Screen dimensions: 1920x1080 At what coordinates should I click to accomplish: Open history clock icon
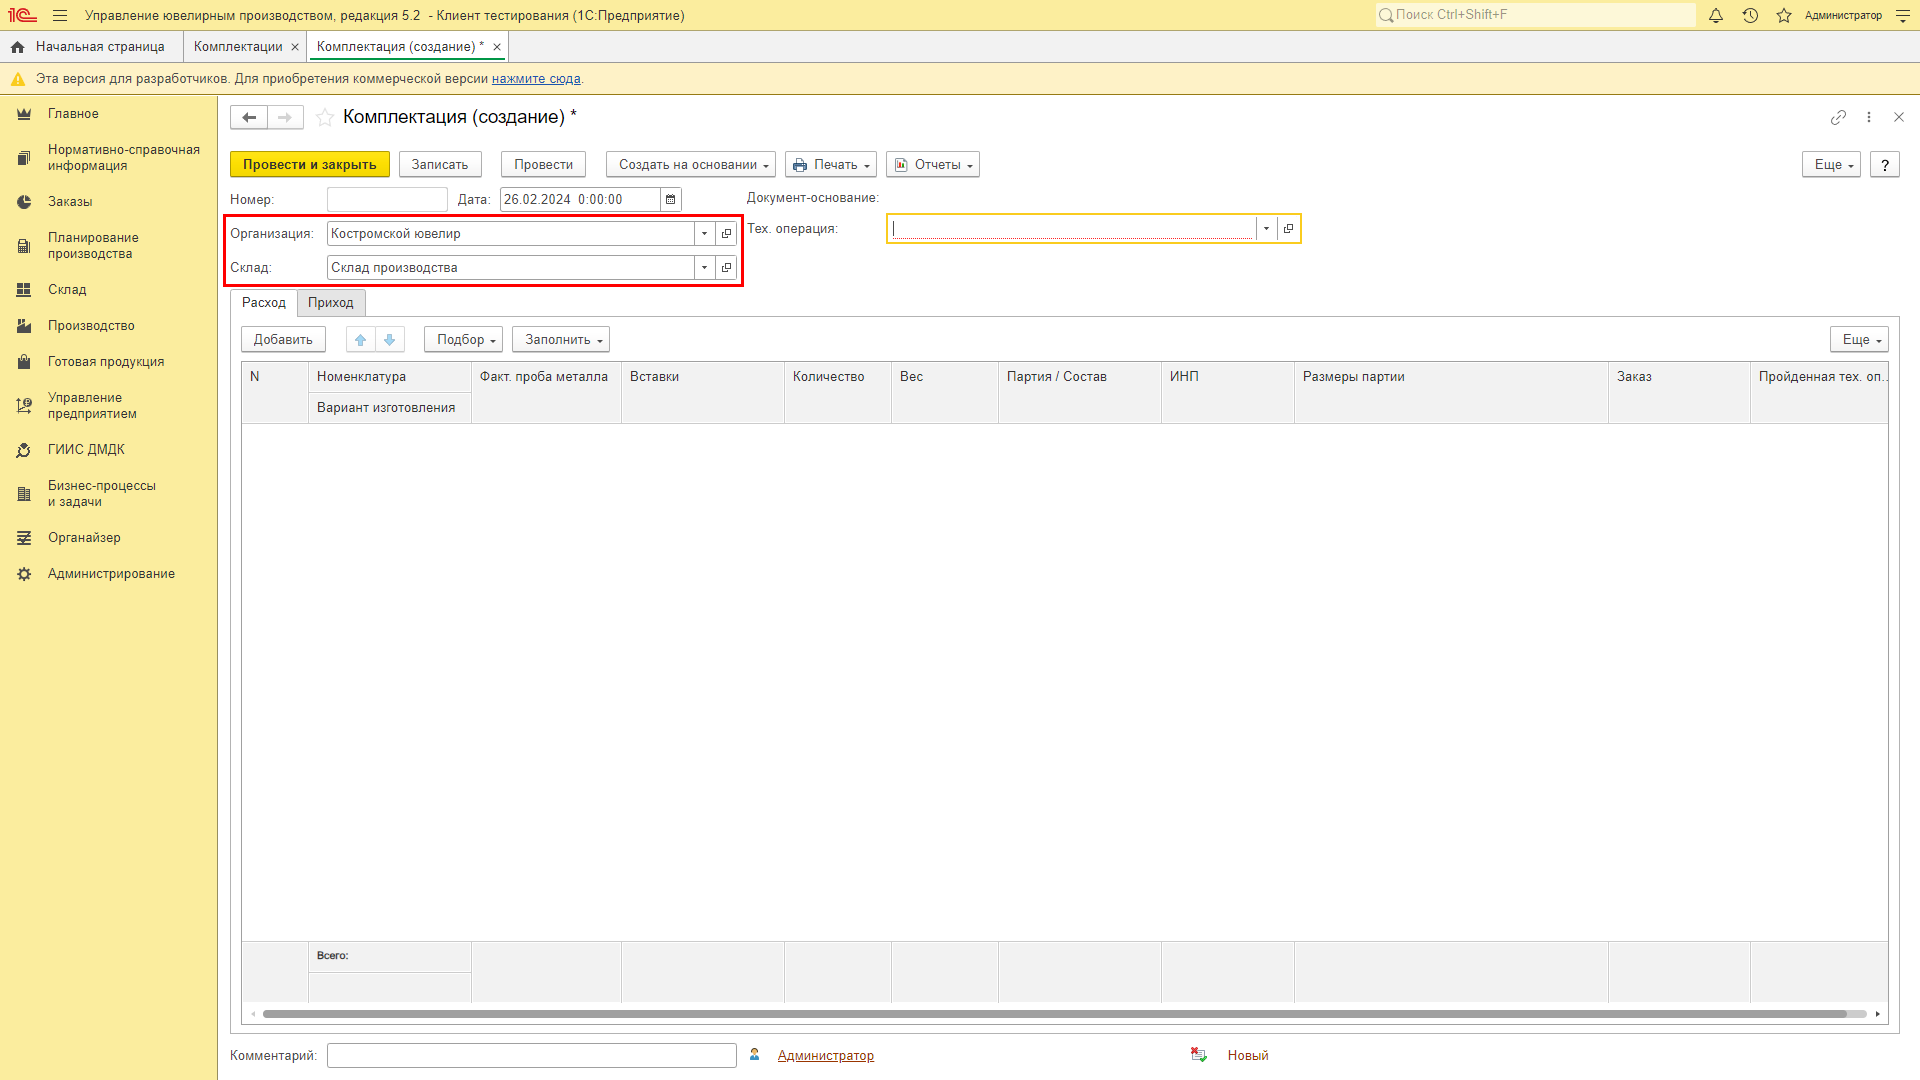pyautogui.click(x=1750, y=15)
